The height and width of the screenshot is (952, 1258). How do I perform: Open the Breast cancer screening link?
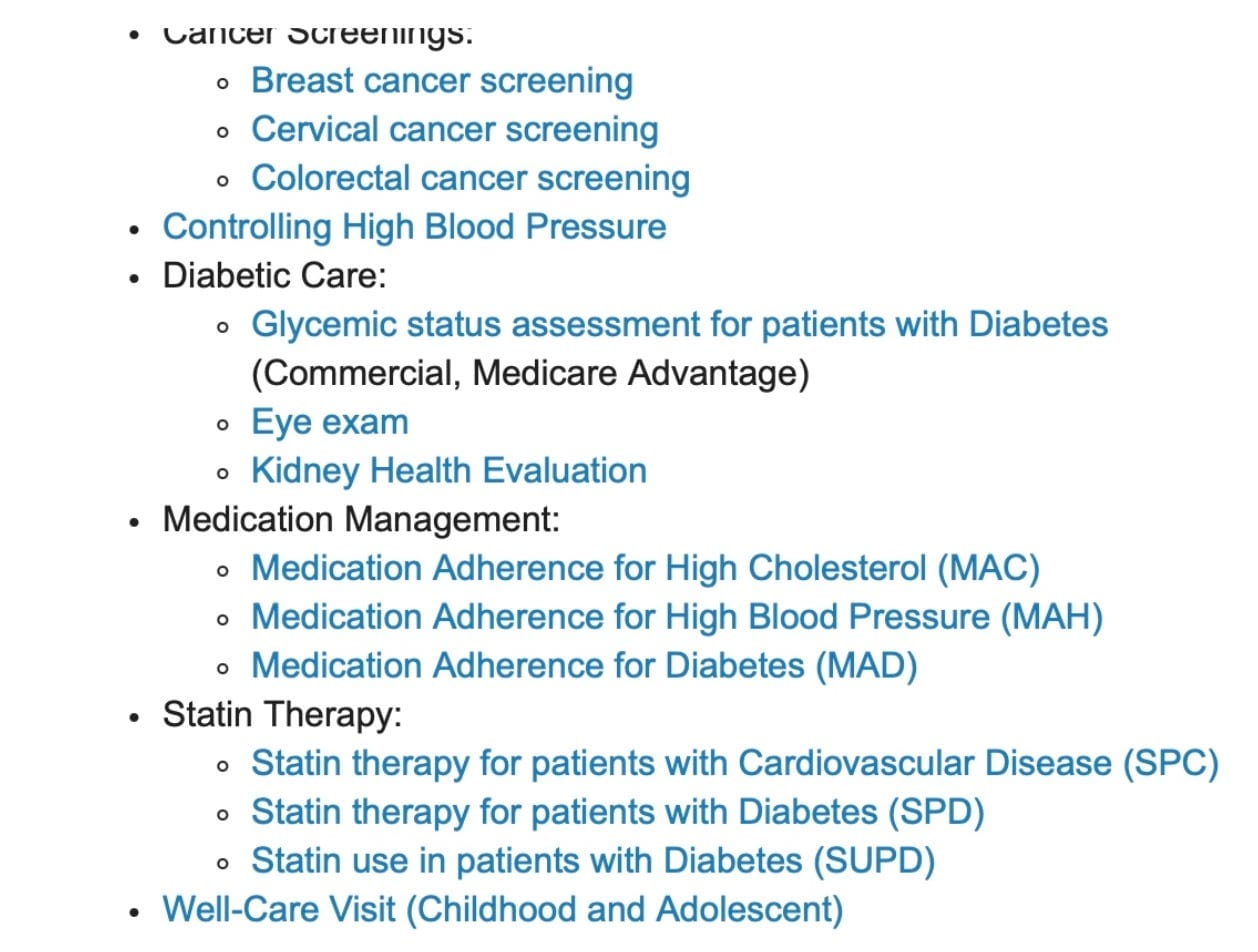click(x=442, y=81)
